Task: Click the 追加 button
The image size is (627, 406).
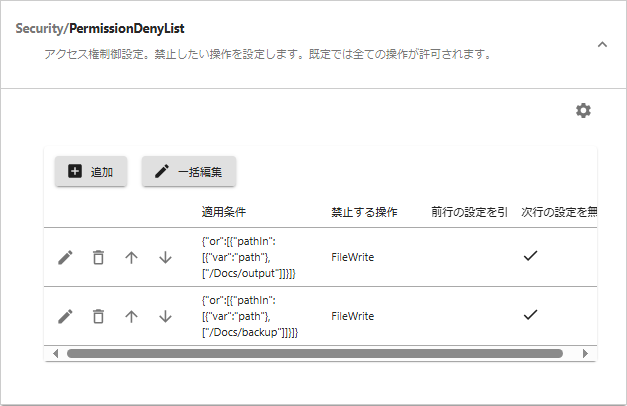Action: [91, 171]
